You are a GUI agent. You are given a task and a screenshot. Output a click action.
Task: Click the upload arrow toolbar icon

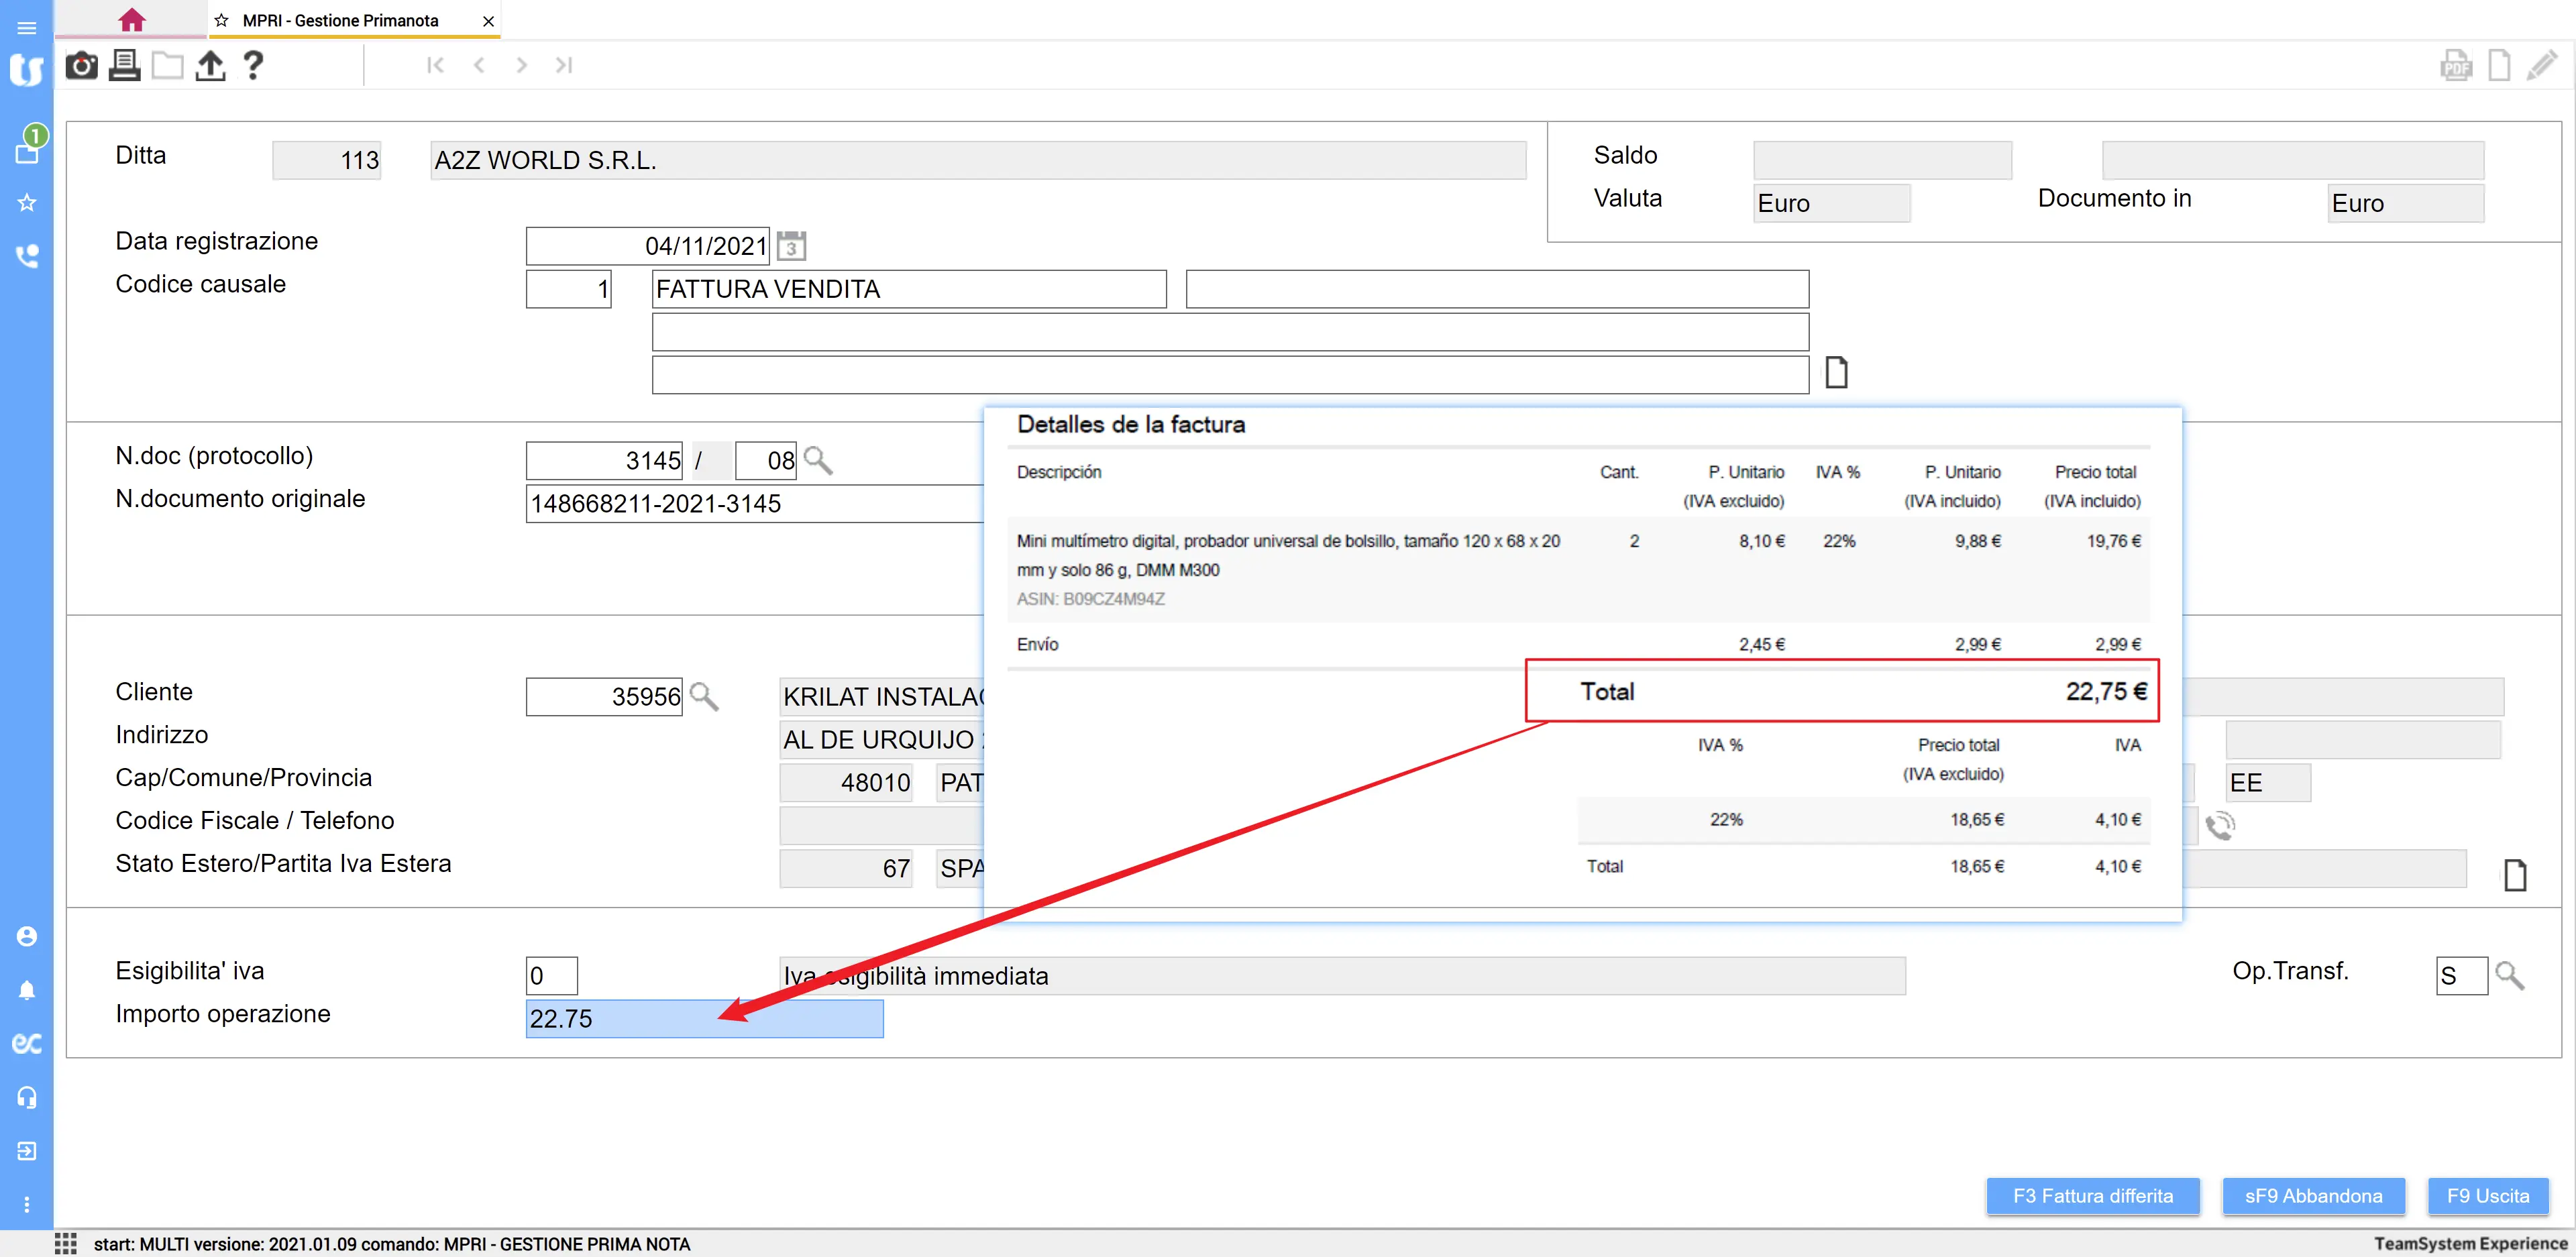pos(210,66)
